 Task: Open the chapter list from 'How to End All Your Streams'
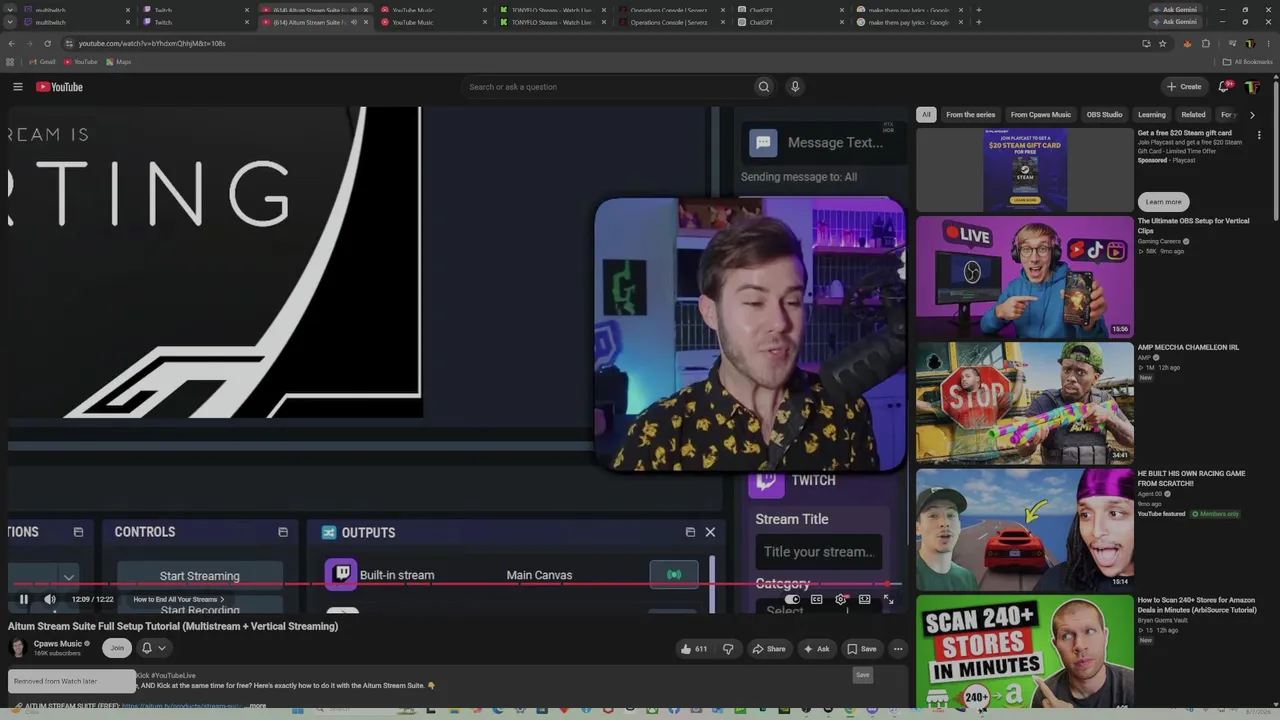click(x=179, y=599)
